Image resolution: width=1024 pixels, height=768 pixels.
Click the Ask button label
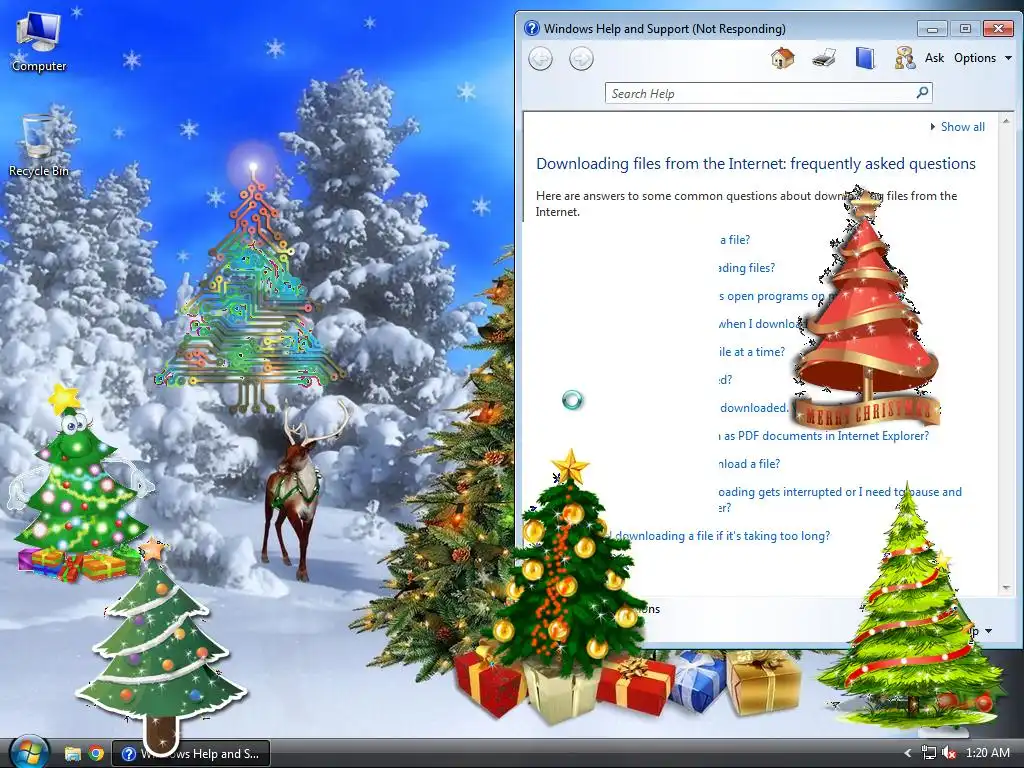click(934, 58)
